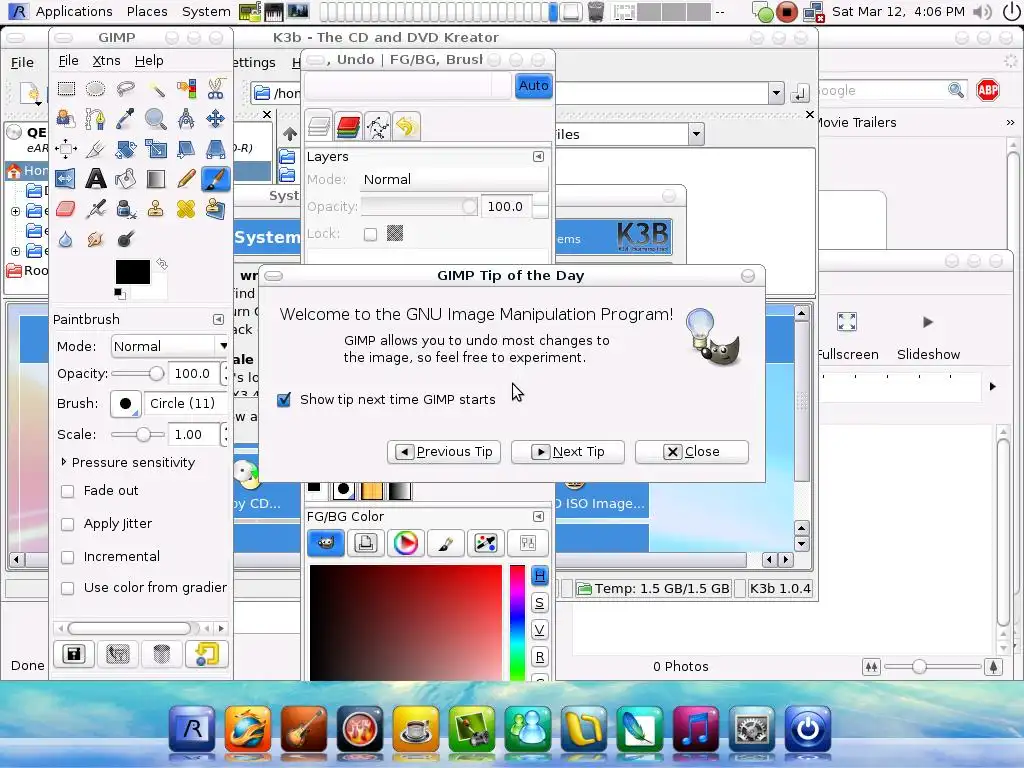Open the Paintbrush Mode dropdown

[x=170, y=346]
